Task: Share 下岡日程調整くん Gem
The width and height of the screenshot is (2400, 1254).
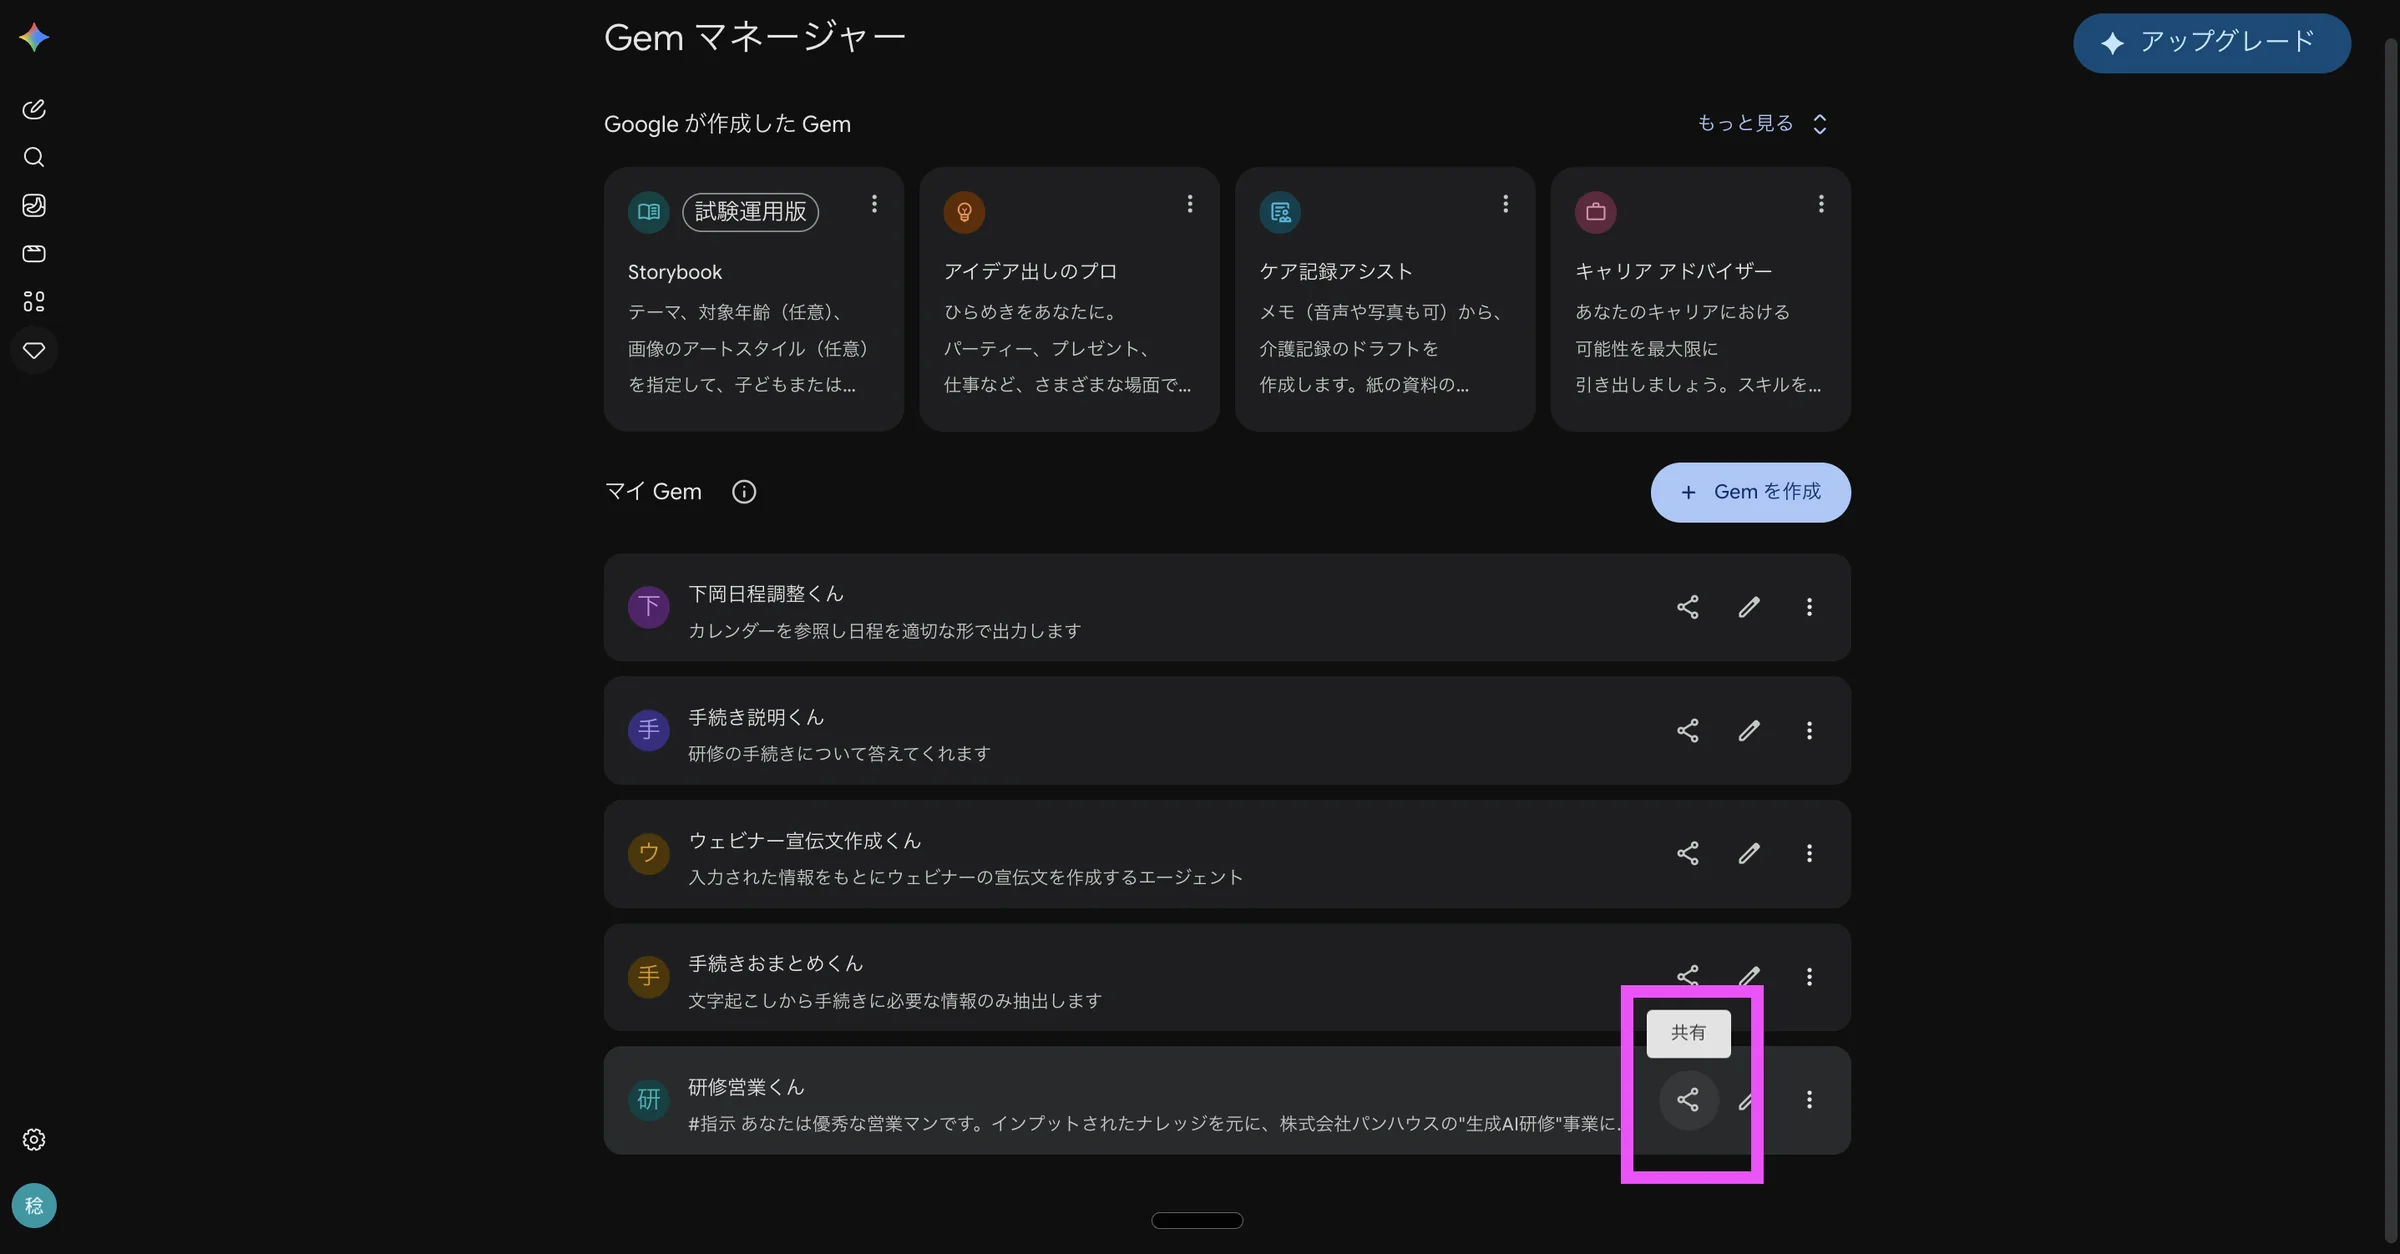Action: (x=1688, y=607)
